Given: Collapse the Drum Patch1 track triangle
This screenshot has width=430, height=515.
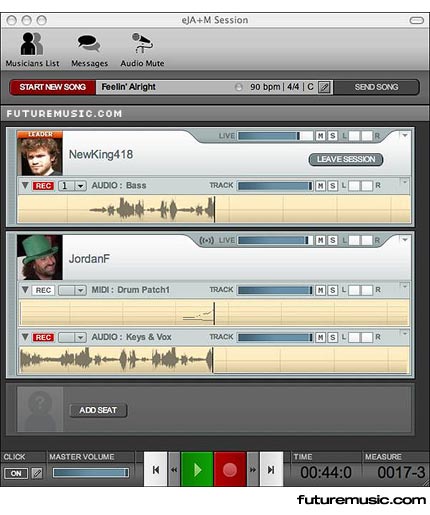Looking at the screenshot, I should 25,290.
